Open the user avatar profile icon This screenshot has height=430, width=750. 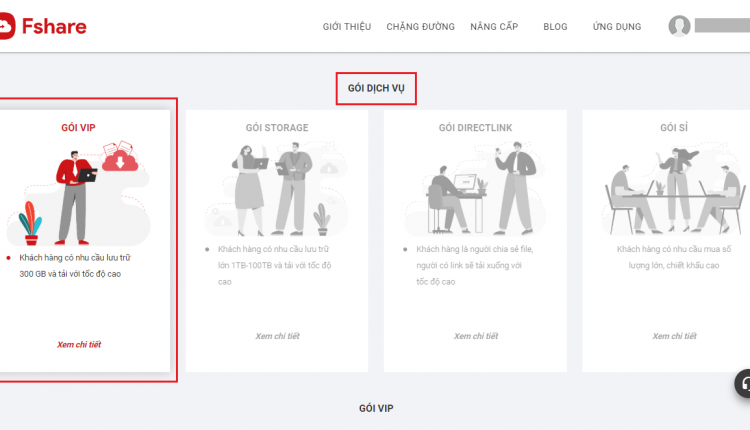(x=679, y=26)
